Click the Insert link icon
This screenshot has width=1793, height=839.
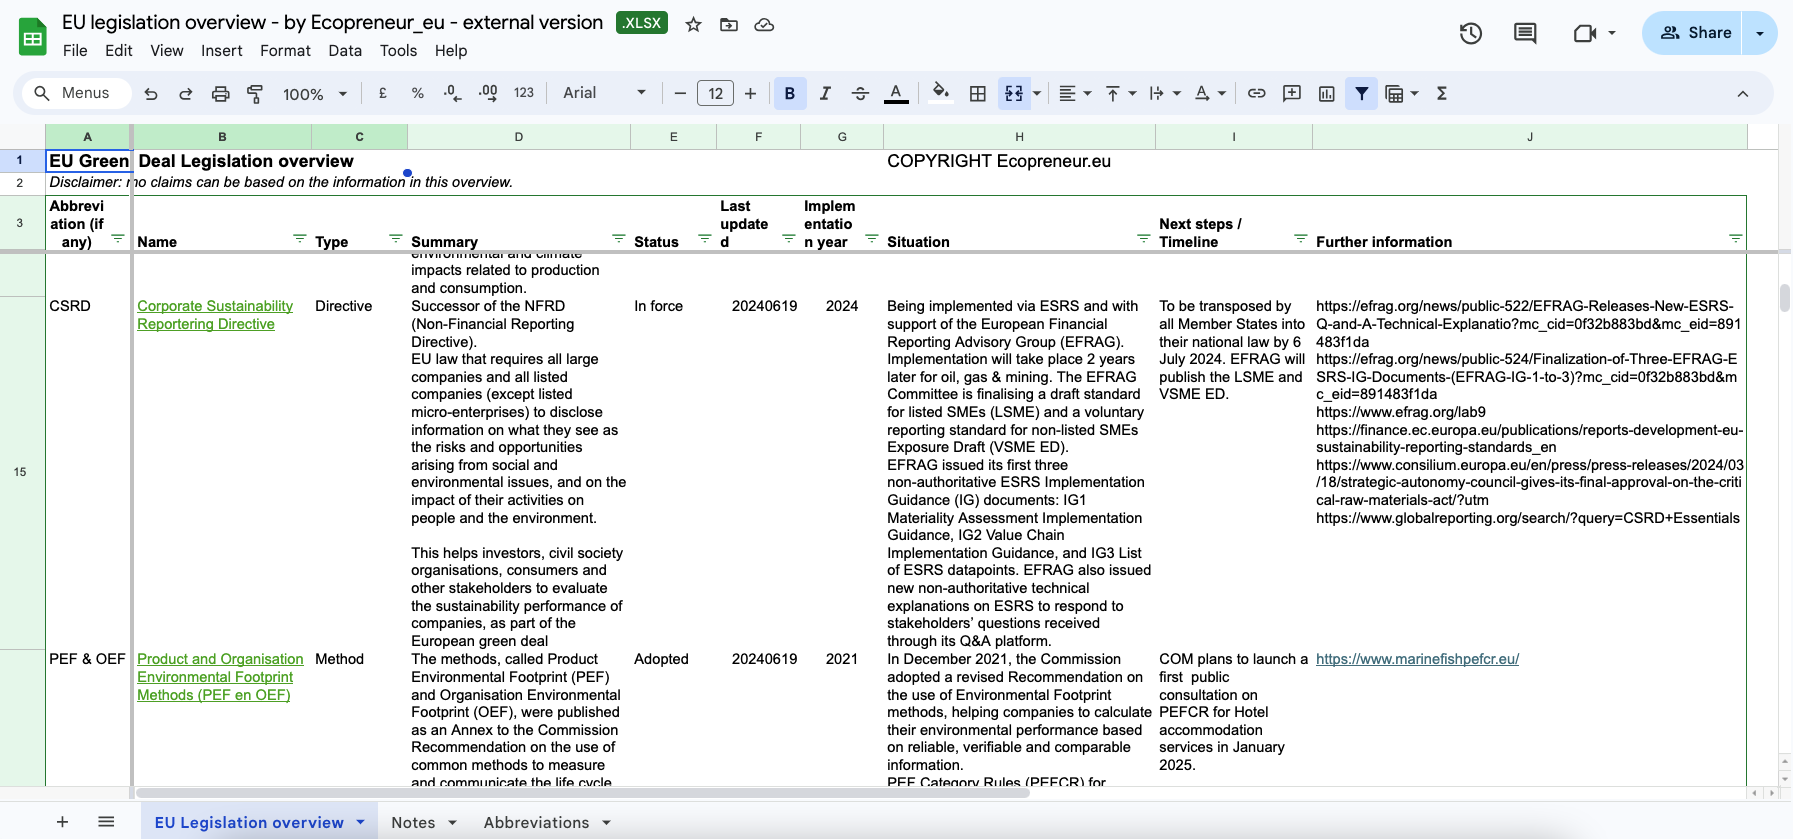(x=1257, y=94)
